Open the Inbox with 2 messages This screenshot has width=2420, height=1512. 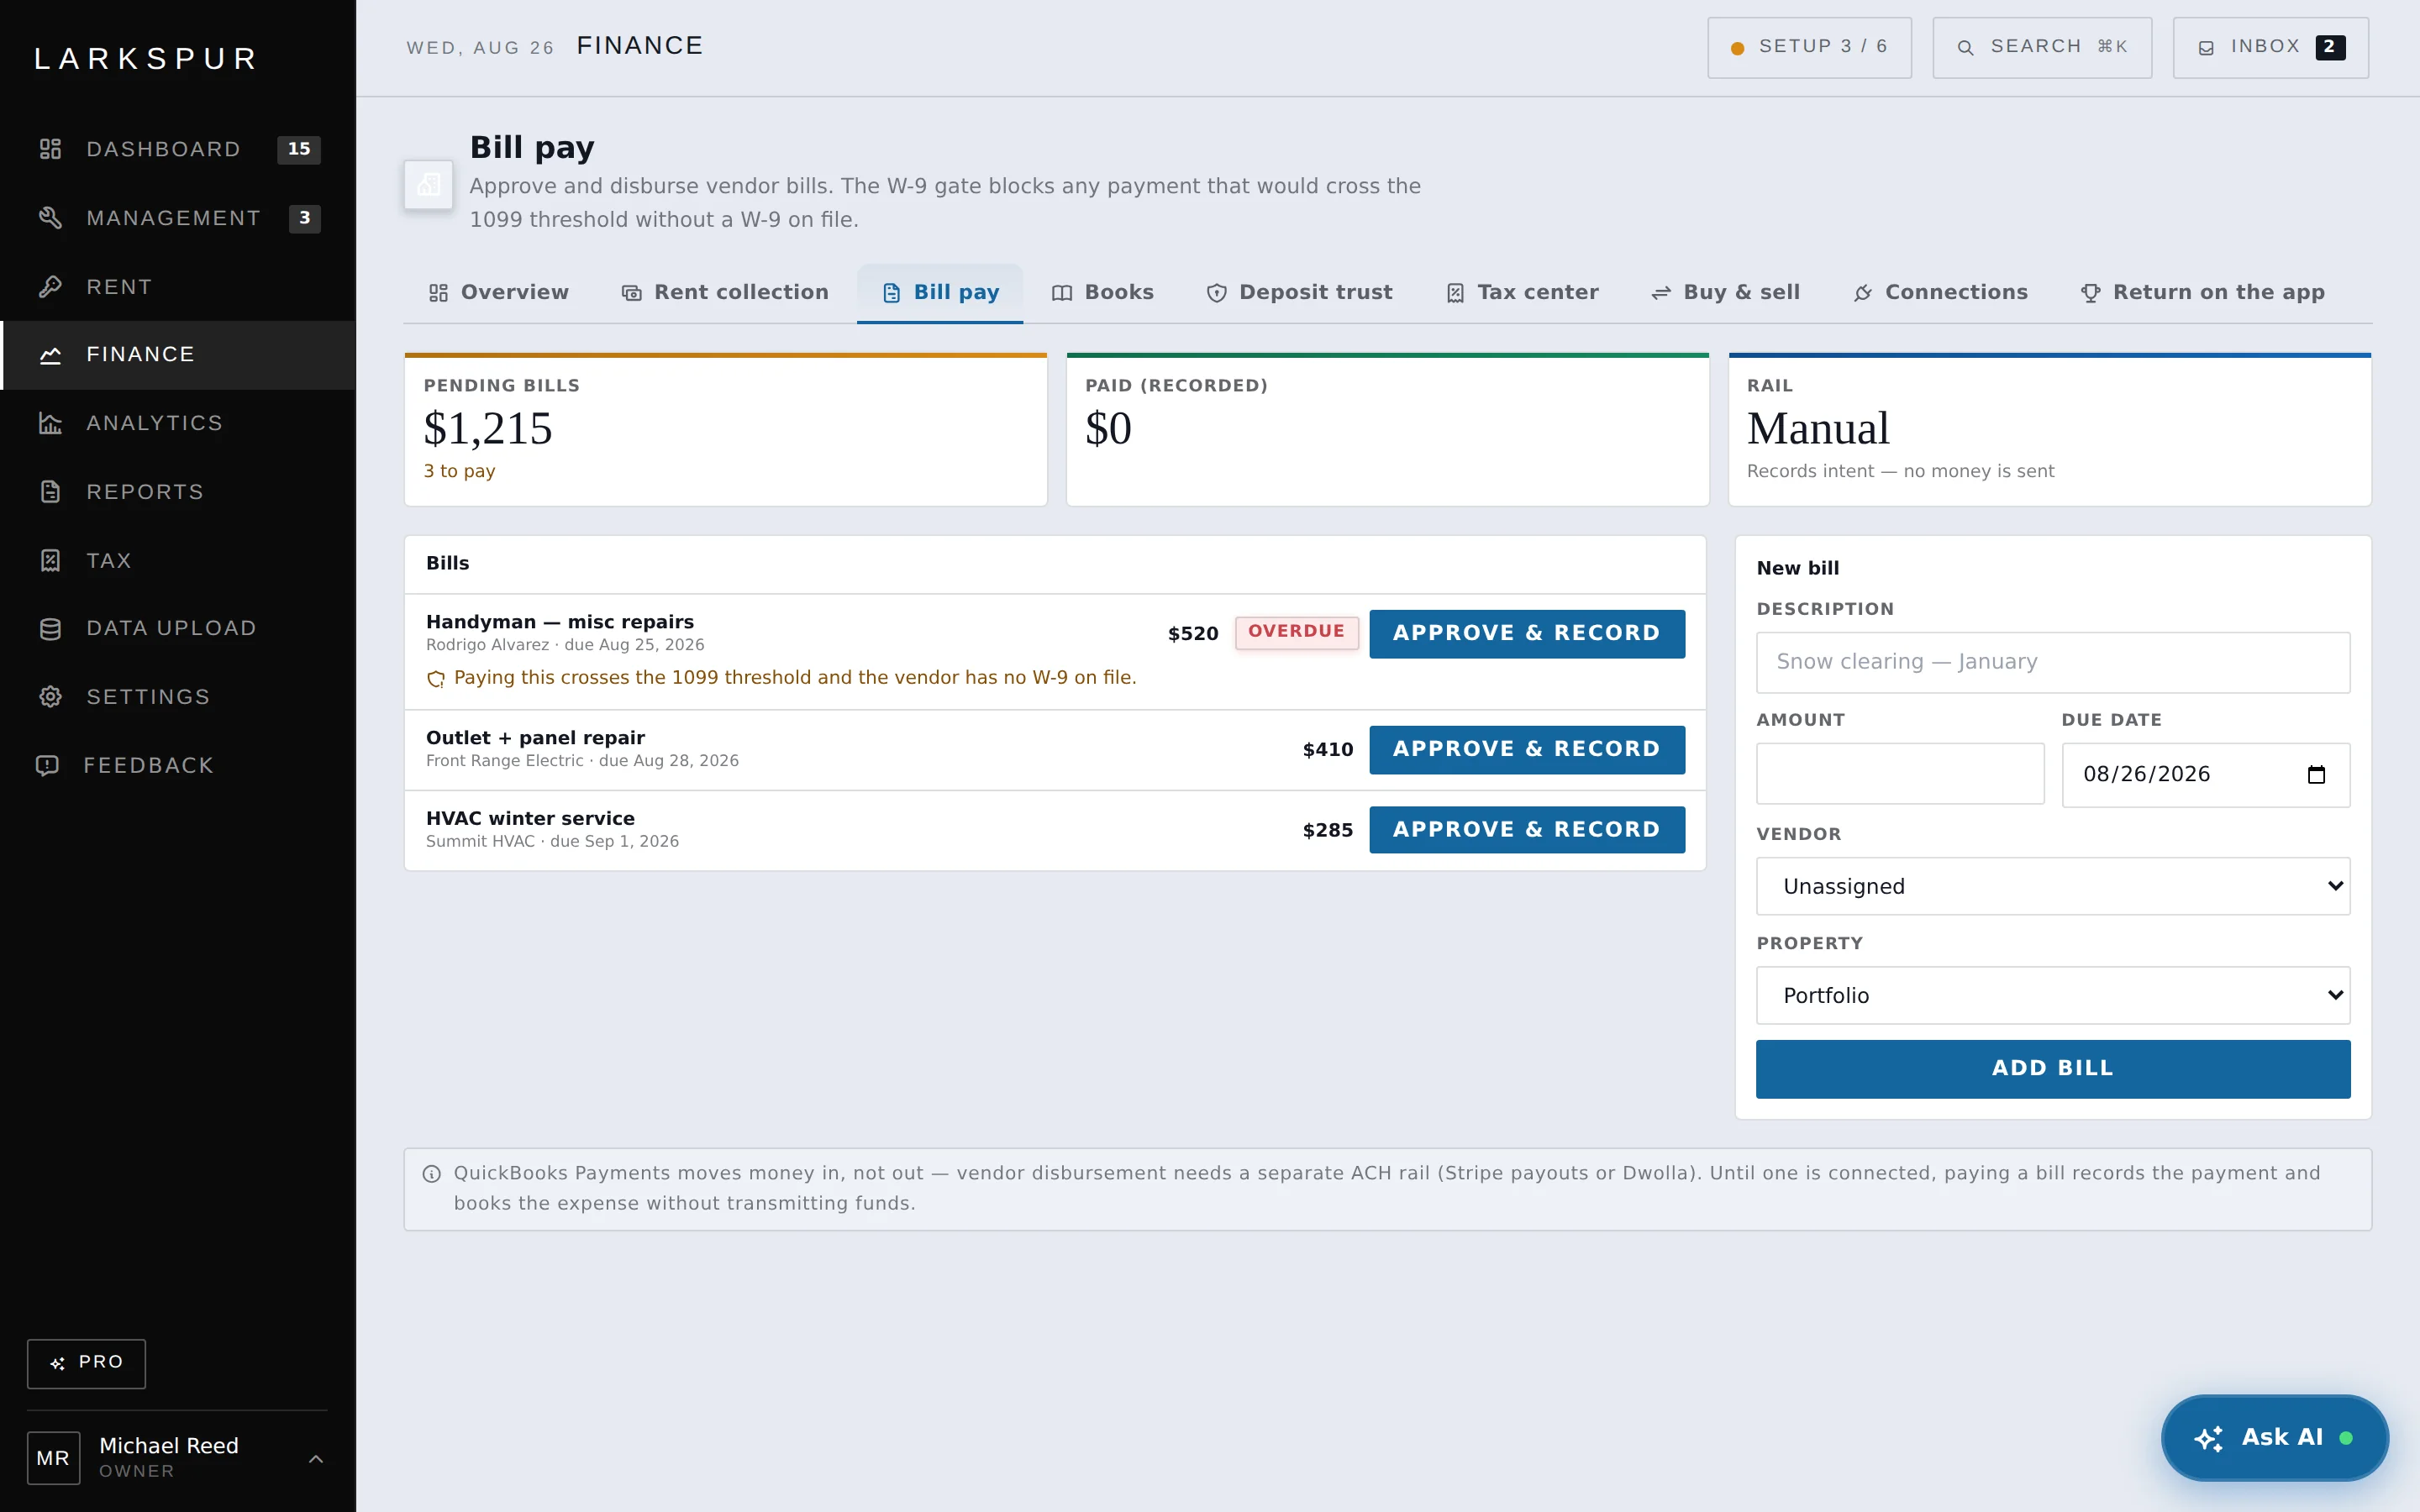(x=2270, y=48)
